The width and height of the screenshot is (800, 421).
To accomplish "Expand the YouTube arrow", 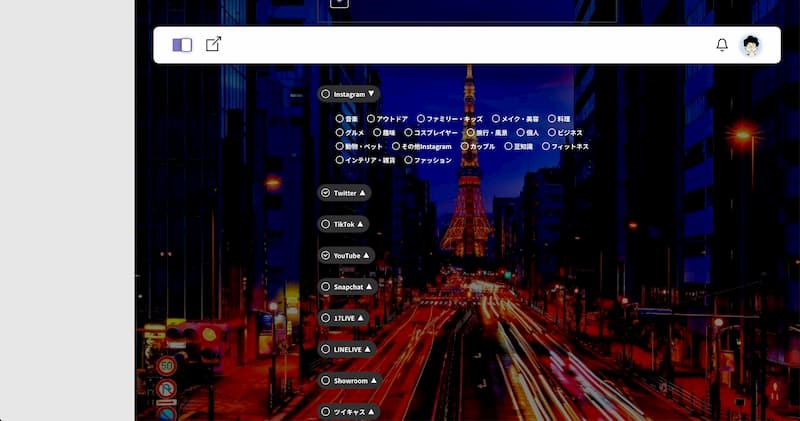I will coord(366,255).
